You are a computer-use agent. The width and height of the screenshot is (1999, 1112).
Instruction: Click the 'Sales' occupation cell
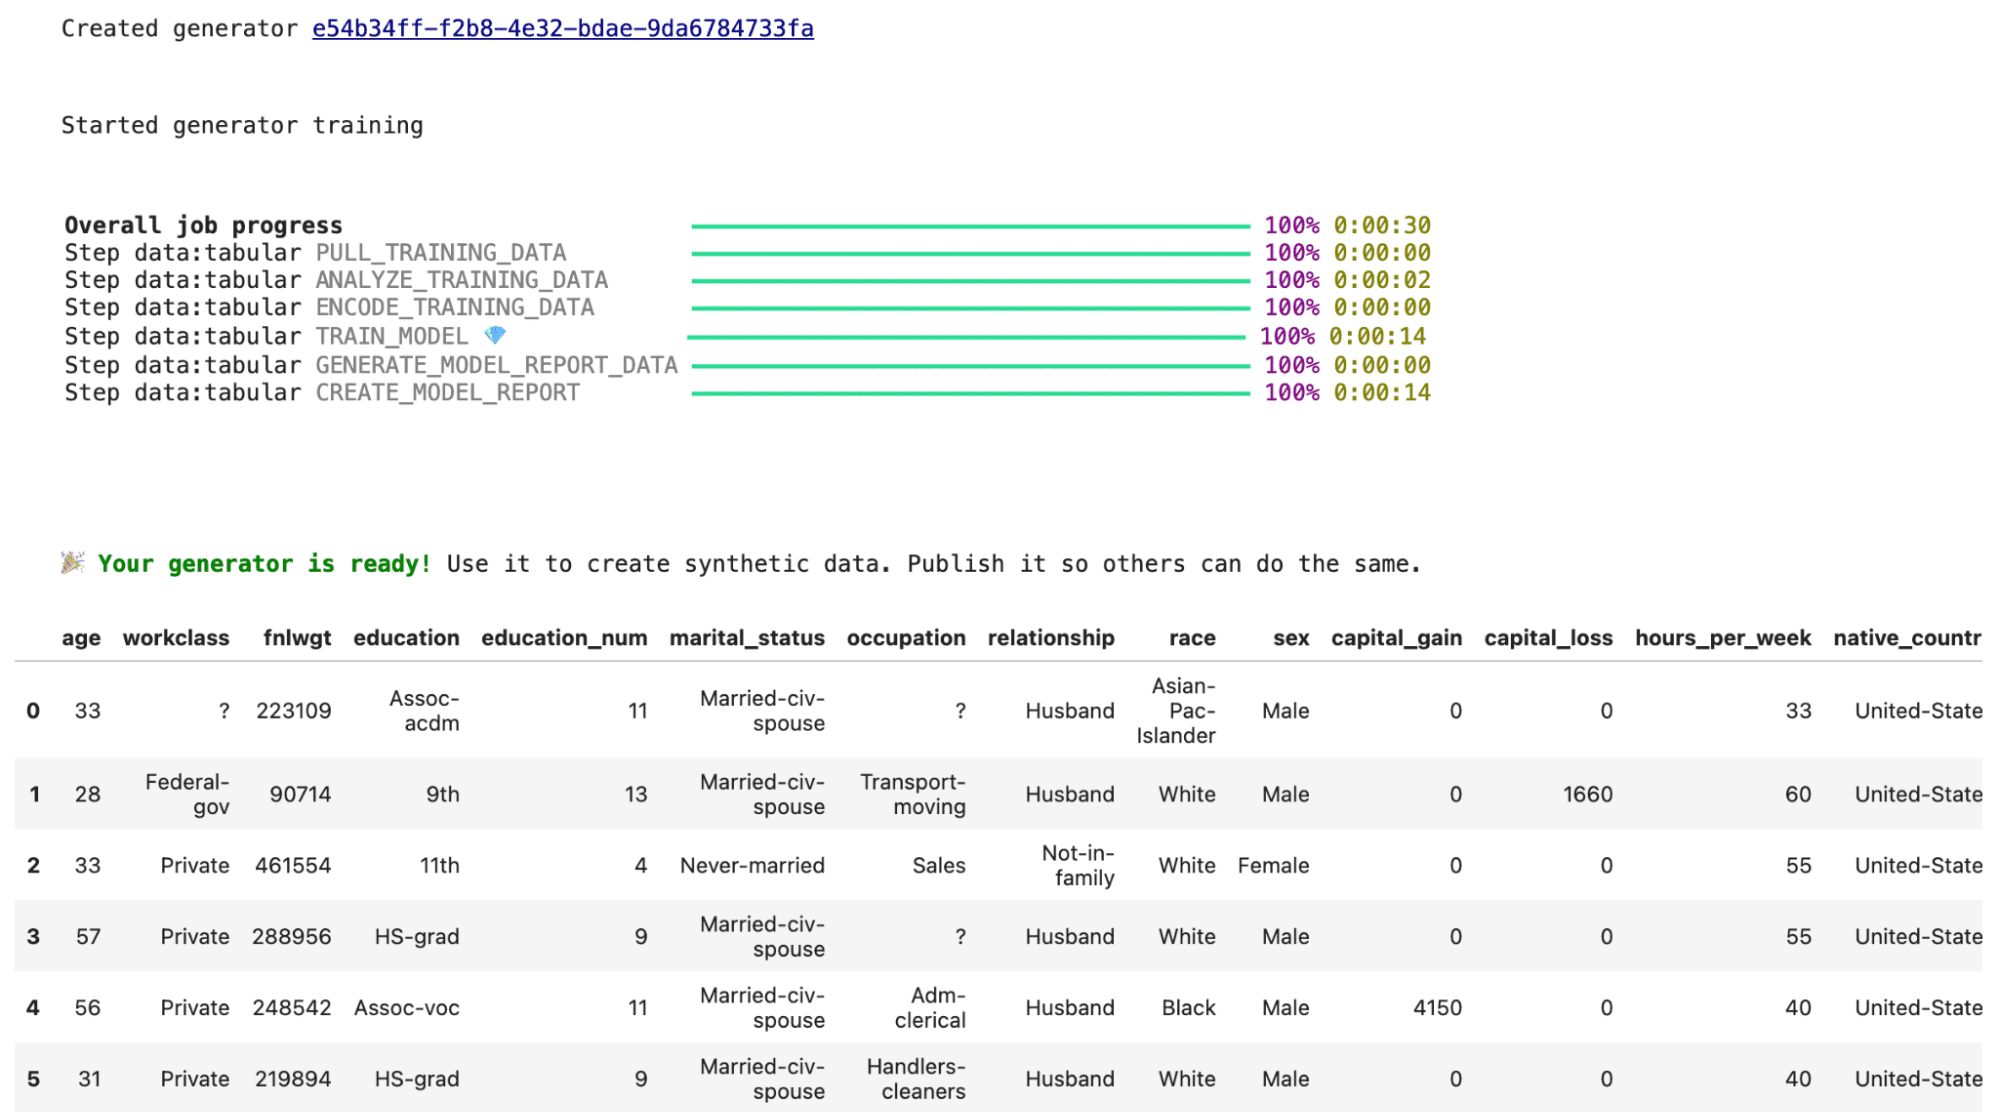tap(939, 865)
